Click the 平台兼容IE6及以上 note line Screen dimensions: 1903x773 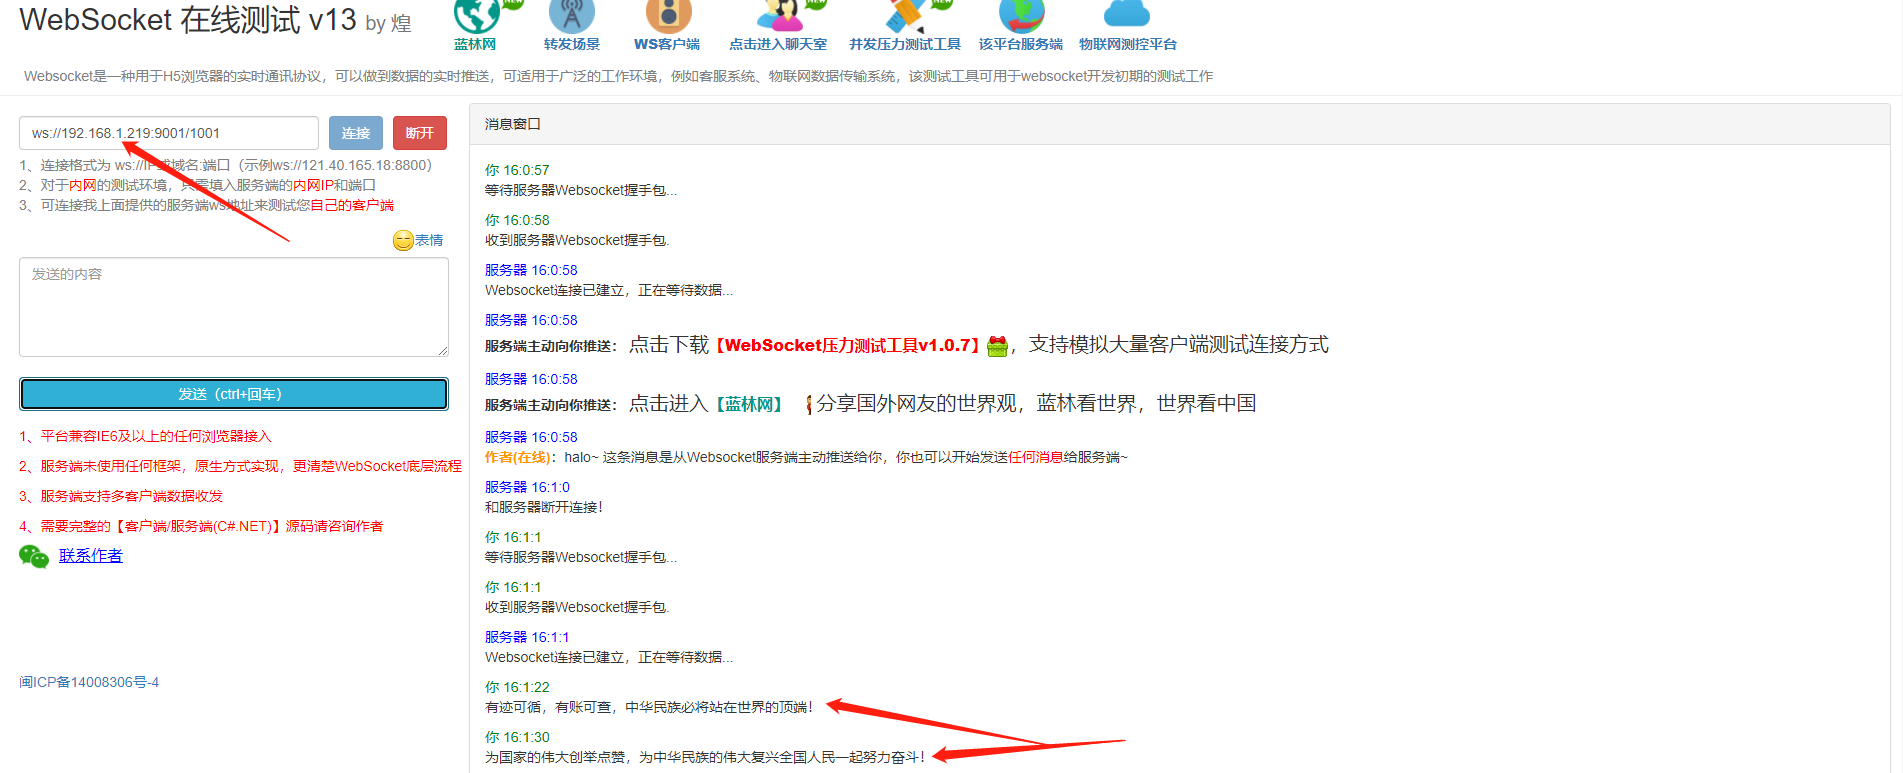pyautogui.click(x=145, y=436)
